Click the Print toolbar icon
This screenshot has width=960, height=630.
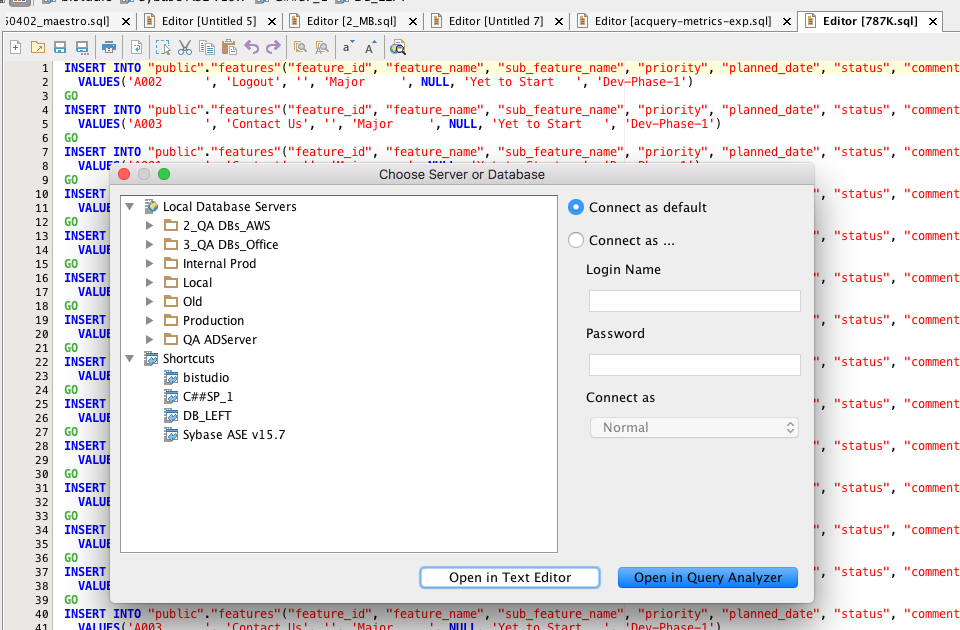click(x=109, y=47)
